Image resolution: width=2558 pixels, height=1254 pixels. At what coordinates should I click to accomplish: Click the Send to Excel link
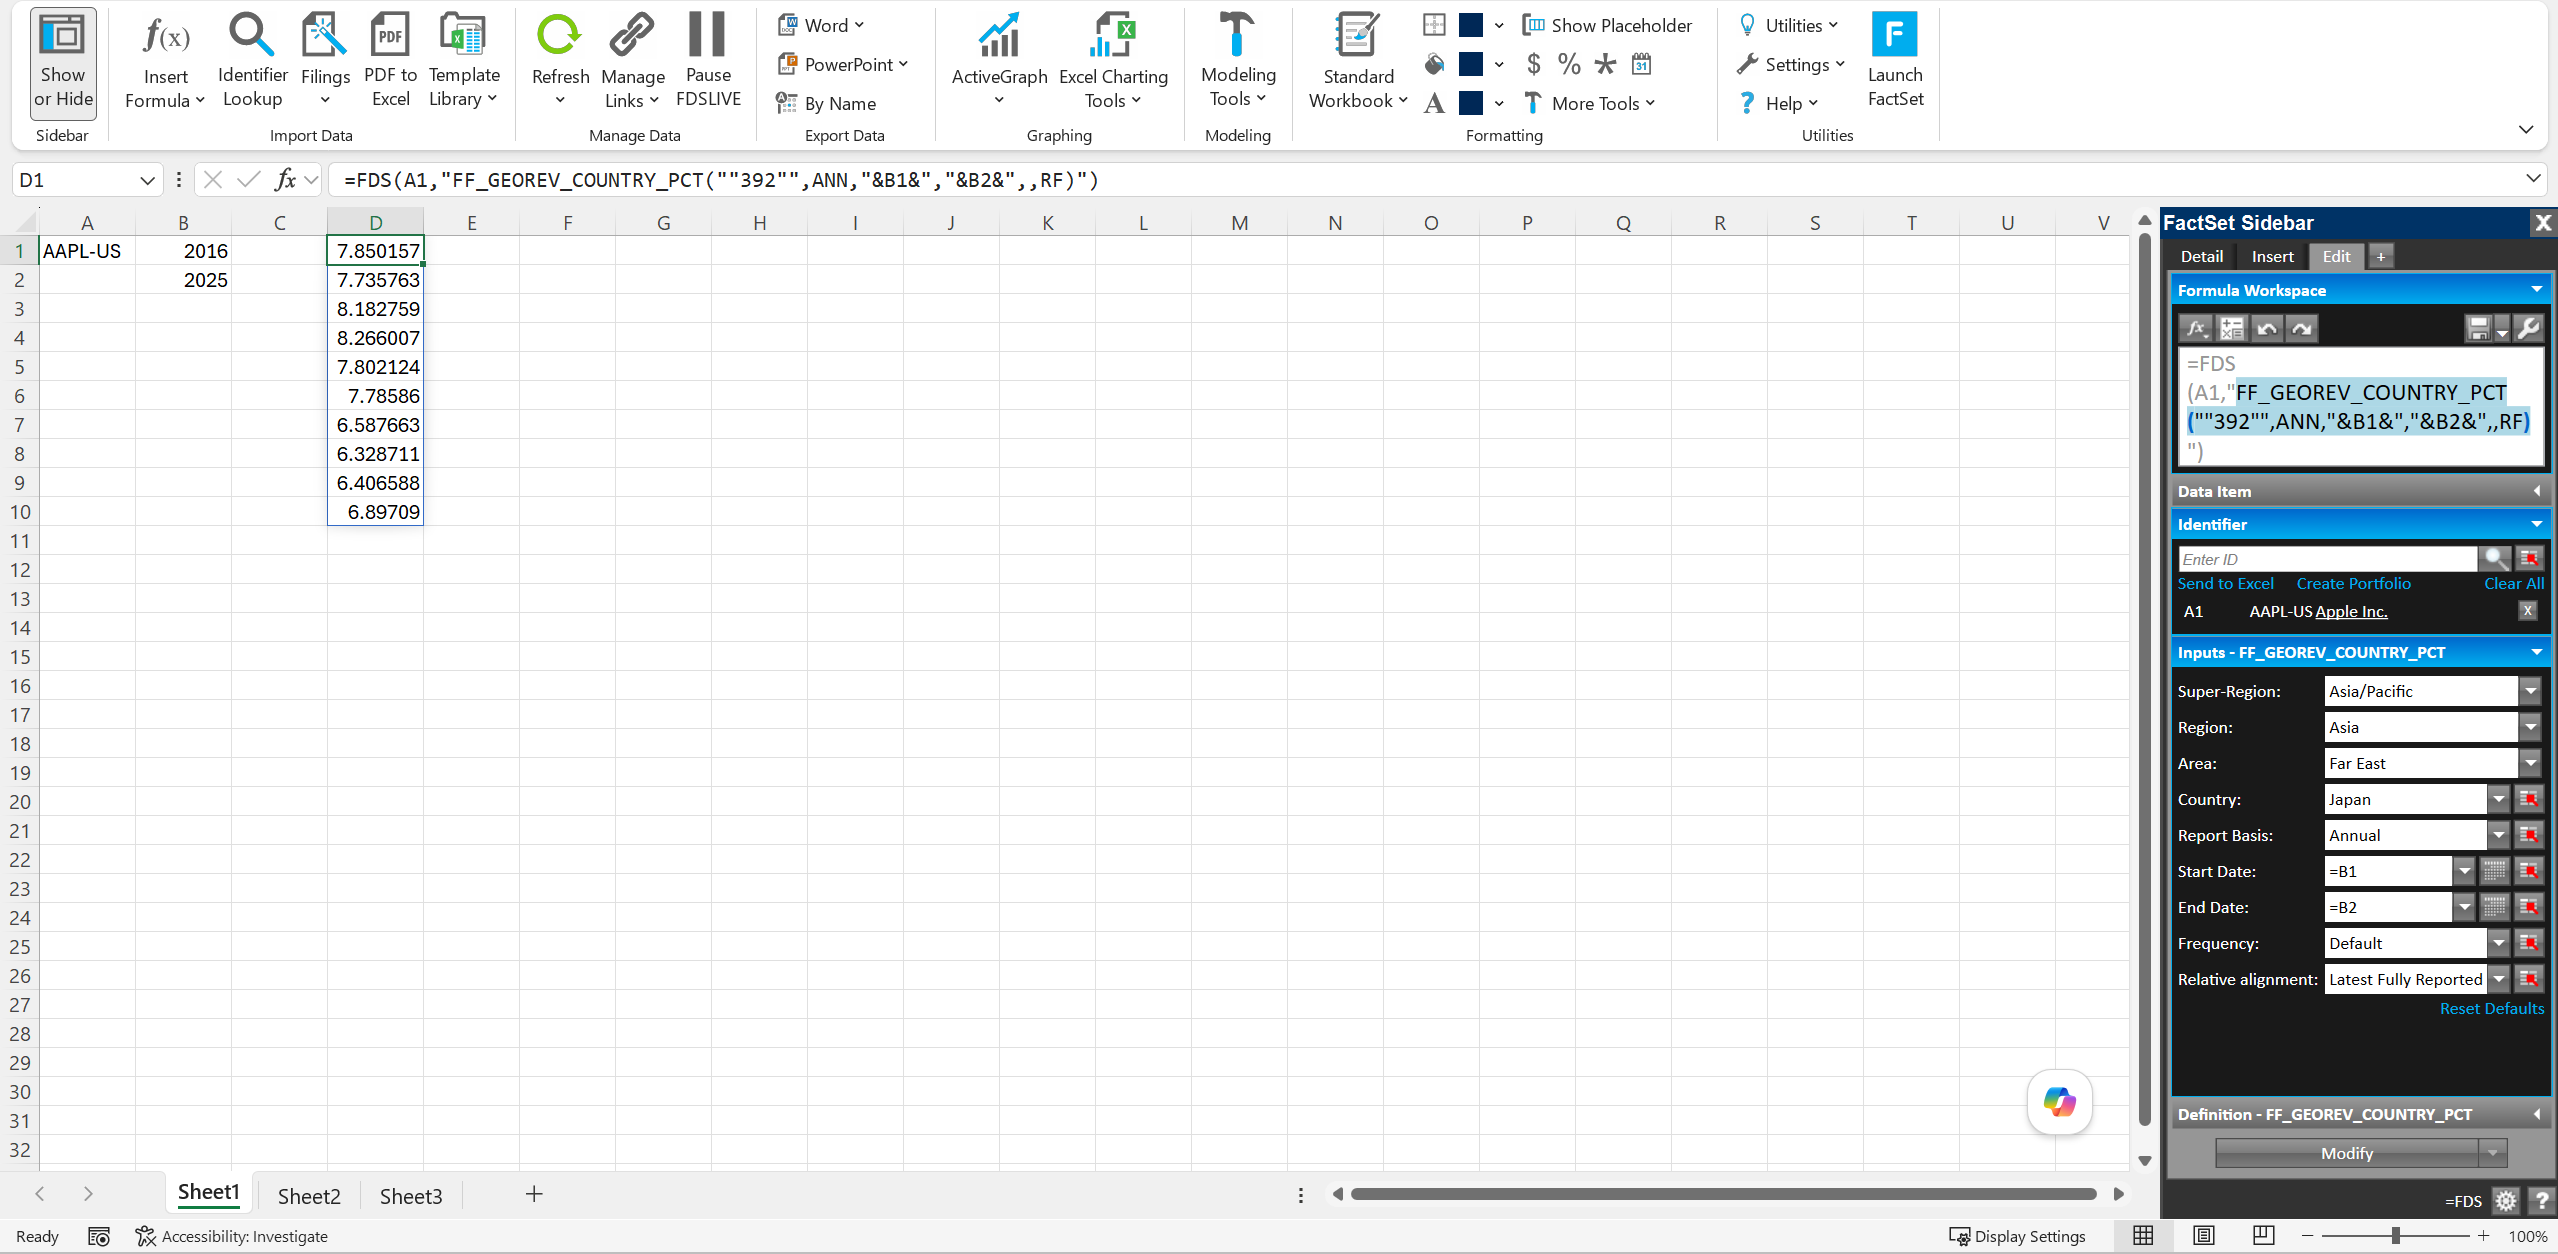pos(2225,584)
